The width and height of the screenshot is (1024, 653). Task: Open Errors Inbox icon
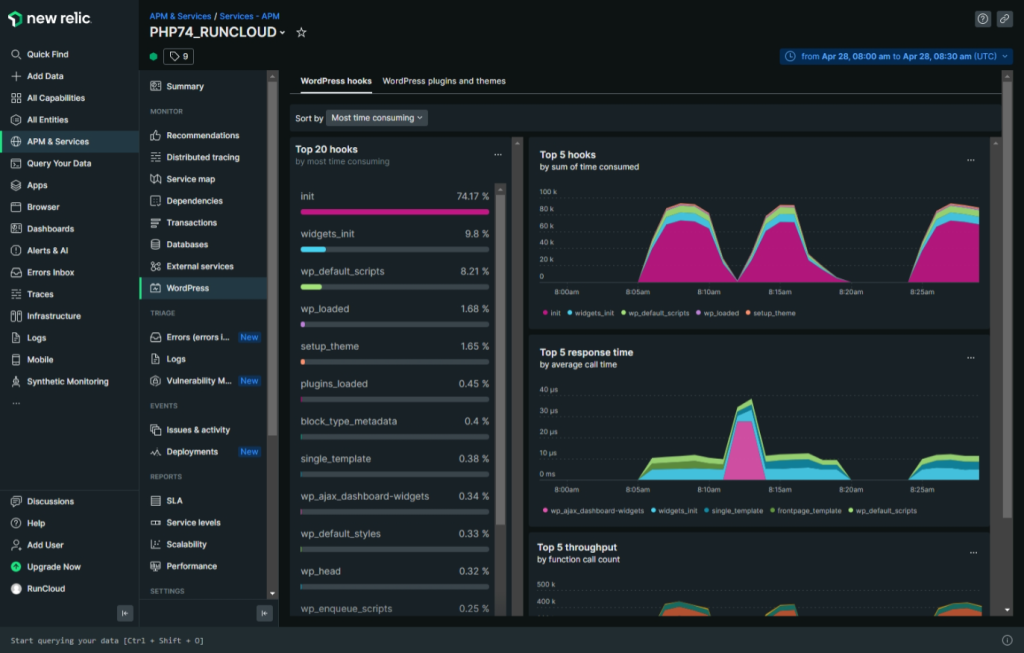coord(16,272)
